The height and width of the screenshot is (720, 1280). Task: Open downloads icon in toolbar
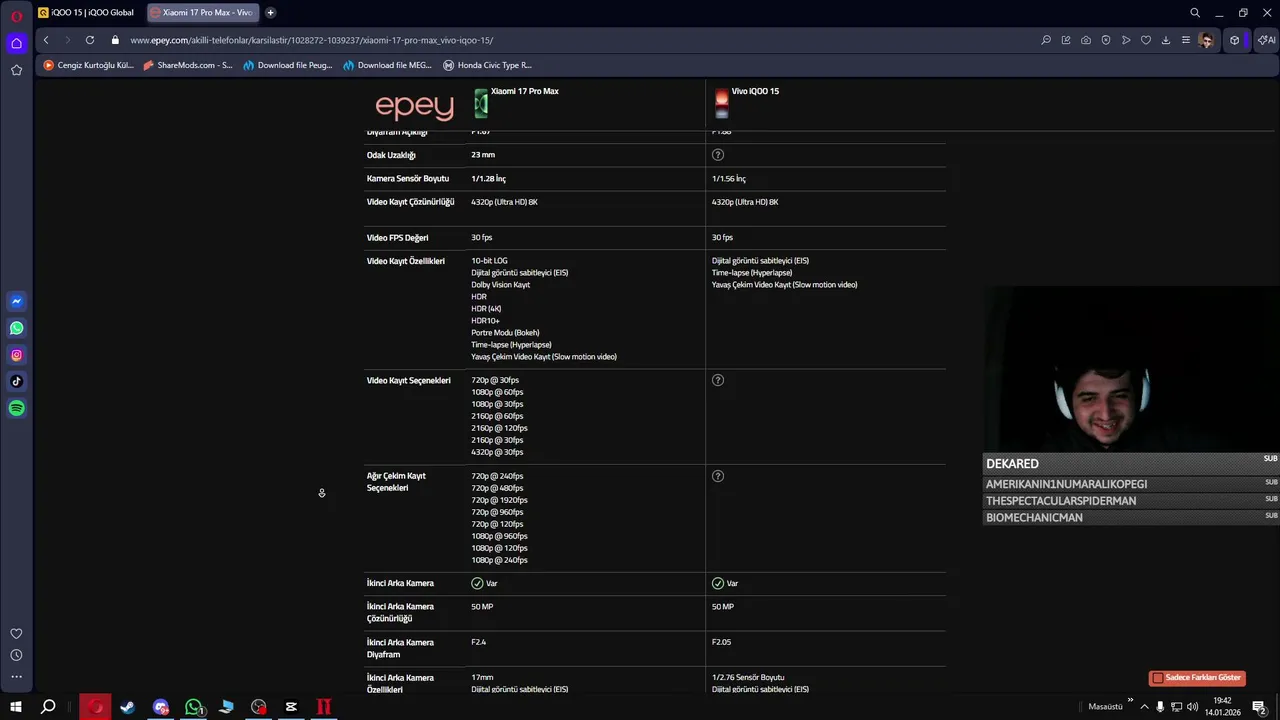click(x=1166, y=40)
